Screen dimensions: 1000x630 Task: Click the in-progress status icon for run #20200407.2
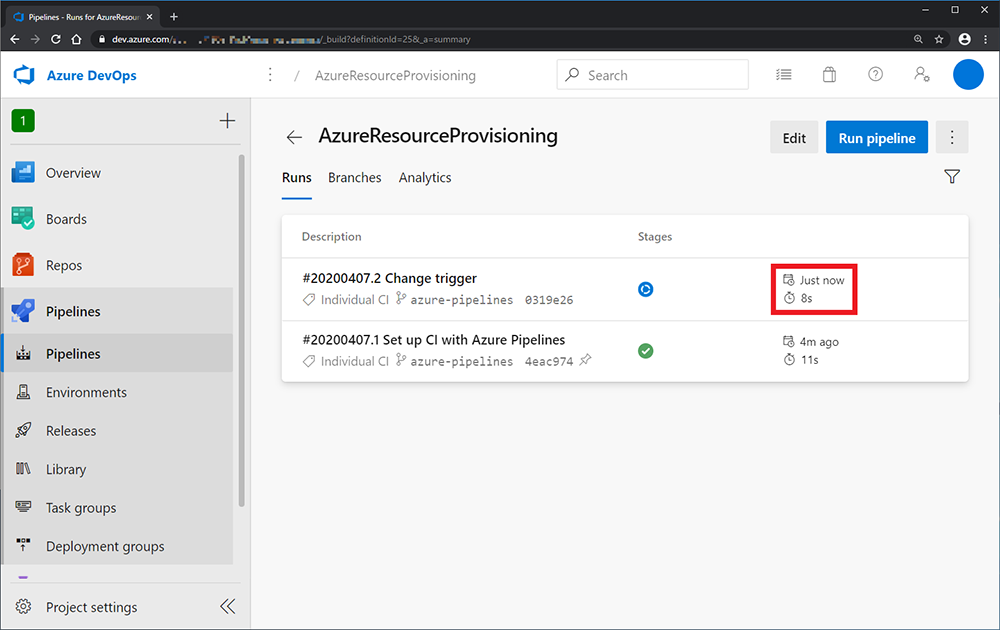click(x=645, y=289)
